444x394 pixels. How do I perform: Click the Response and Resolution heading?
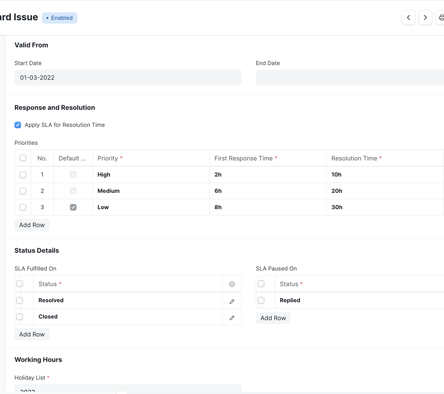tap(55, 108)
